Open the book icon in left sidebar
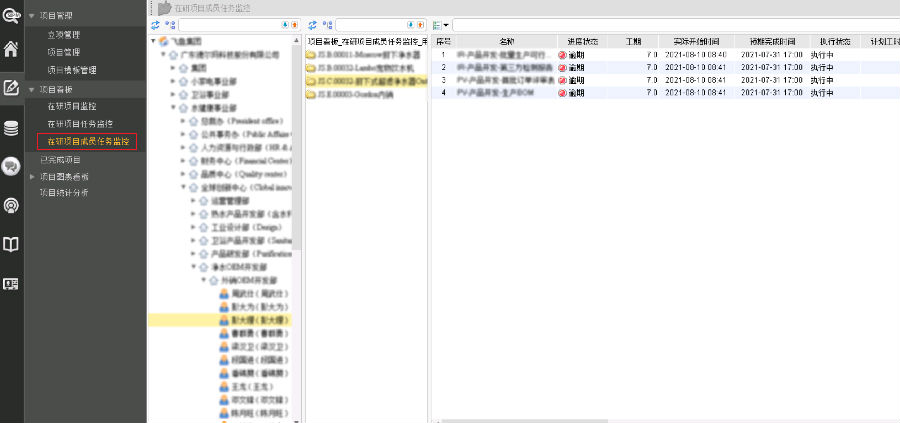 [12, 244]
